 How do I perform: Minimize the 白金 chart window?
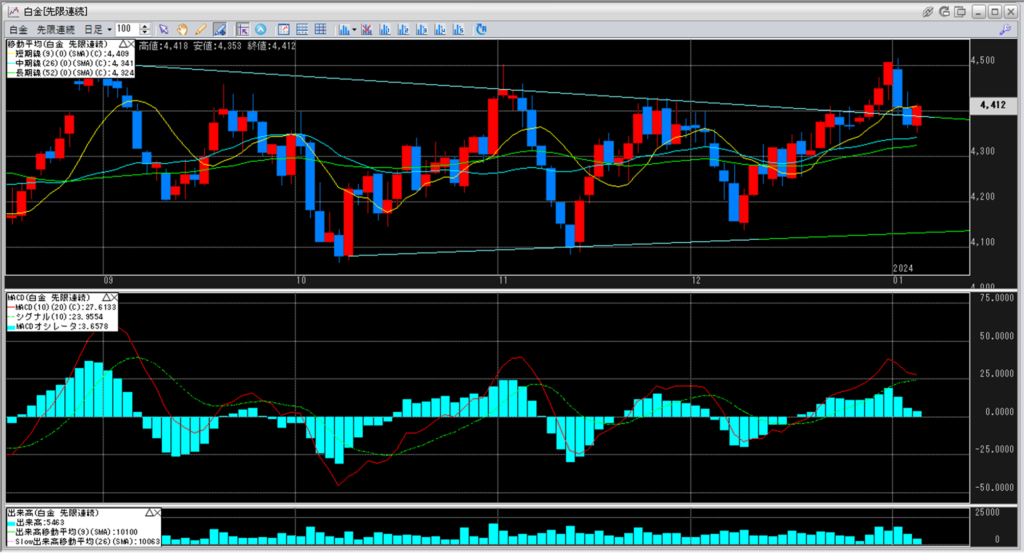(978, 12)
